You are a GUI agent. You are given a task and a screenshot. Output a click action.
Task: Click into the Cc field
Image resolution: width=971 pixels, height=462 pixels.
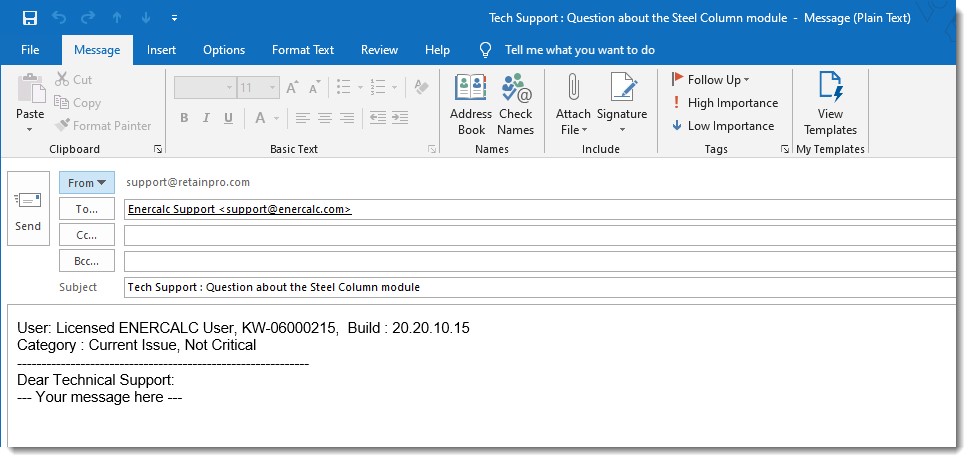click(x=540, y=235)
